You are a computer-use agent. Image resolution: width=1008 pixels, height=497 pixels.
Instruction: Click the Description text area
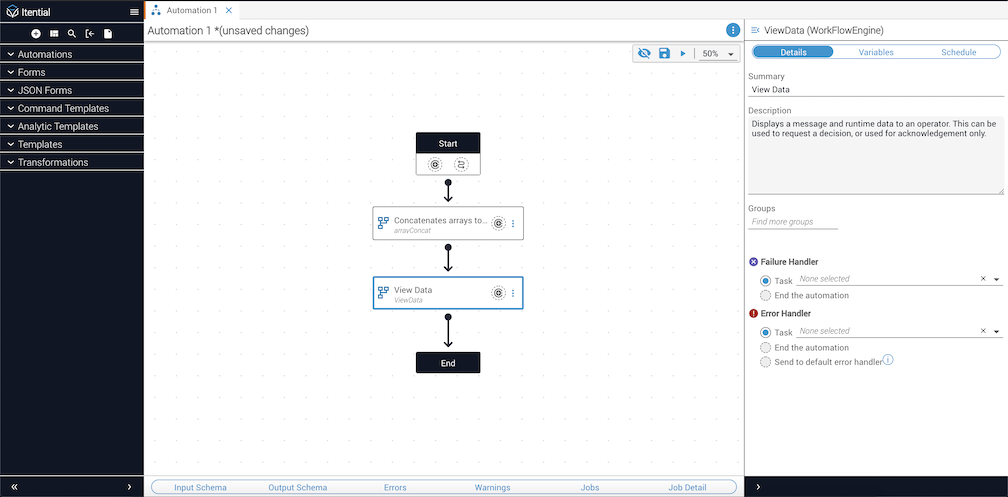tap(876, 156)
